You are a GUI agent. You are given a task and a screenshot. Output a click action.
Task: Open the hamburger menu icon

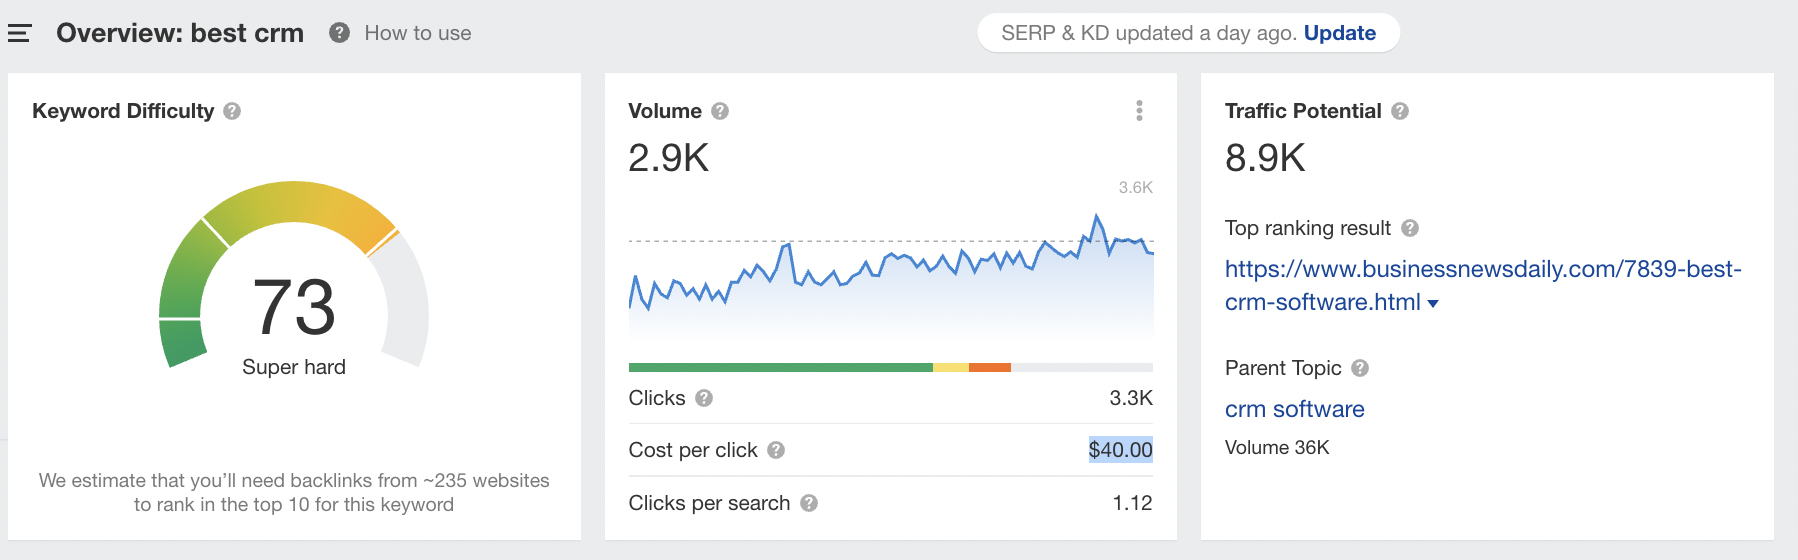point(19,33)
